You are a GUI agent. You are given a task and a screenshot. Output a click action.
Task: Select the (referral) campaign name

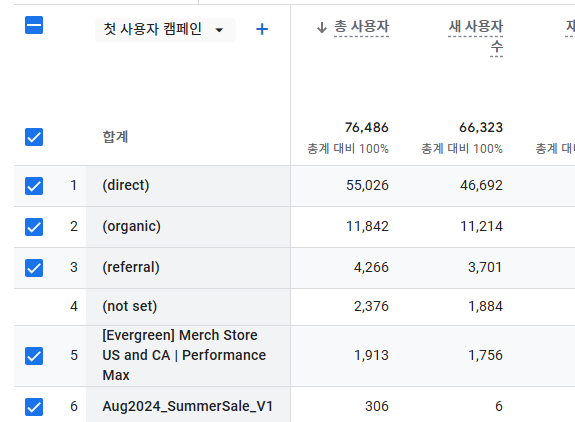[x=131, y=267]
